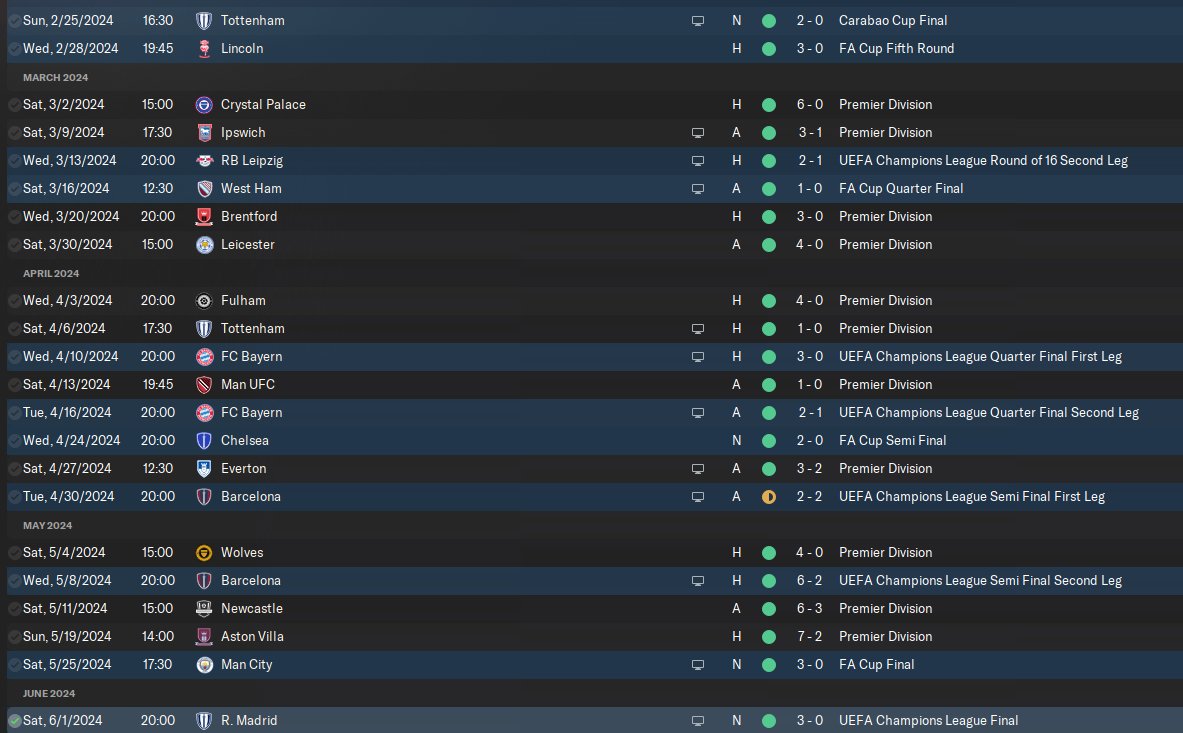The image size is (1183, 733).
Task: Select the FA Cup Final competition text
Action: tap(877, 664)
